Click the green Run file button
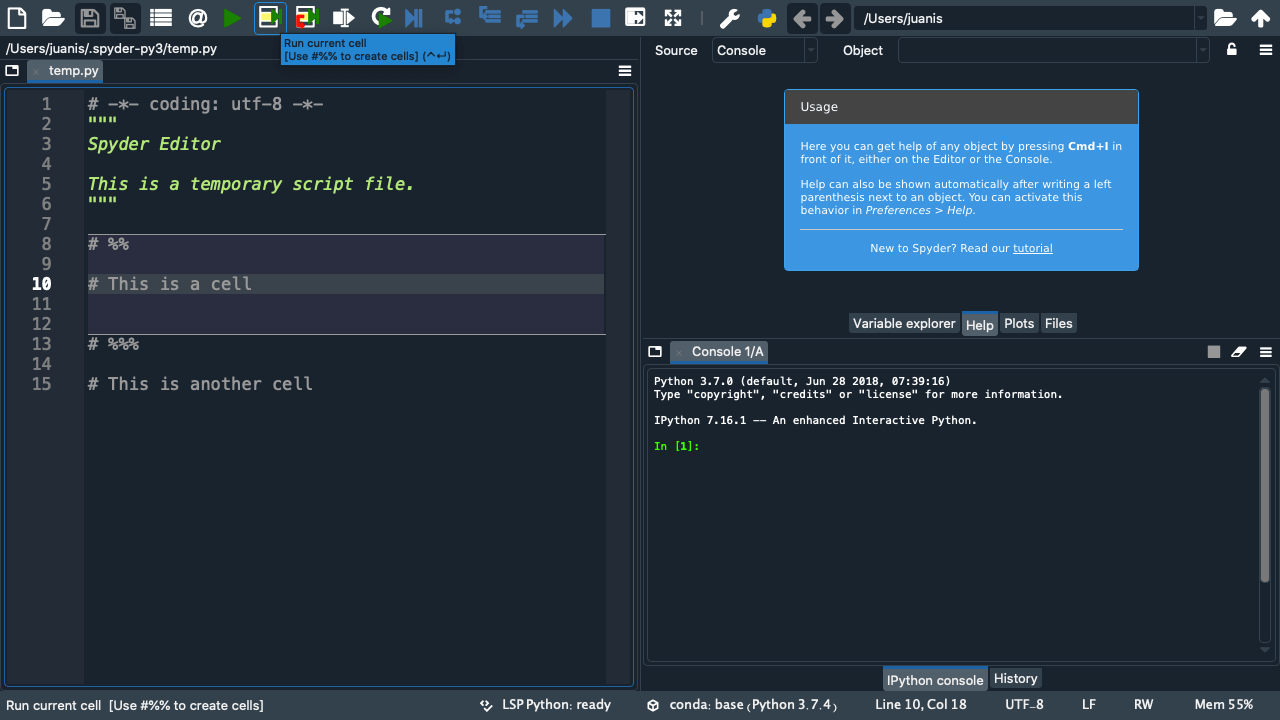Viewport: 1280px width, 720px height. 232,18
